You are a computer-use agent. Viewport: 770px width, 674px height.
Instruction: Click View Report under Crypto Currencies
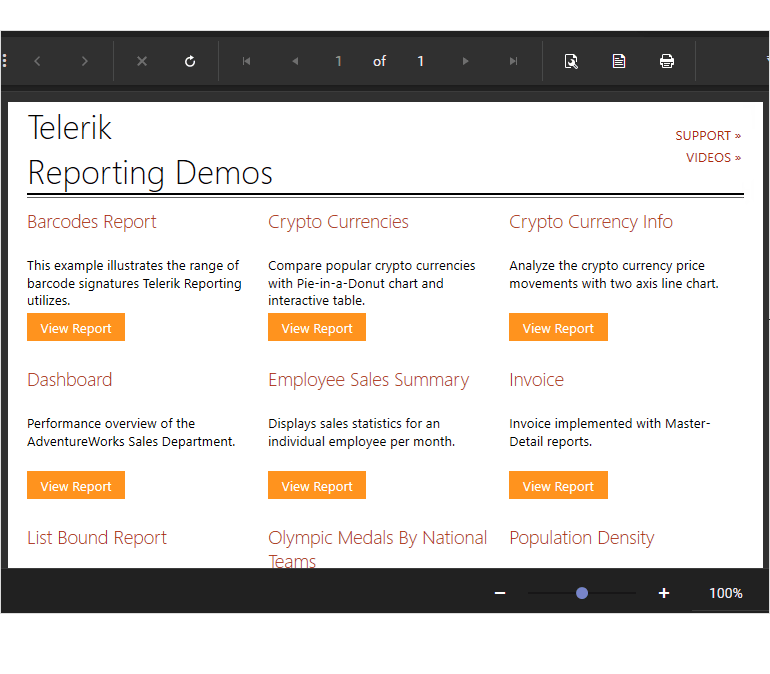[317, 327]
